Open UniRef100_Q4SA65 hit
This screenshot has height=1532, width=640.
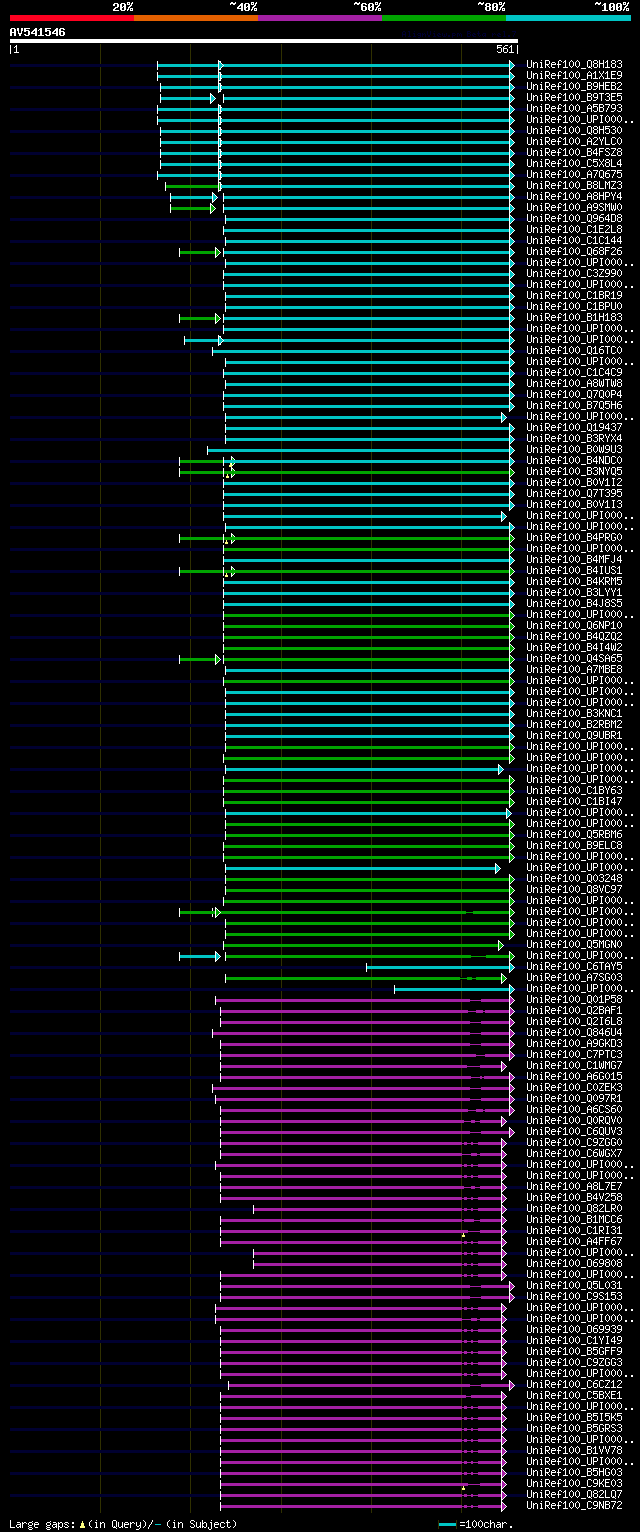(575, 658)
